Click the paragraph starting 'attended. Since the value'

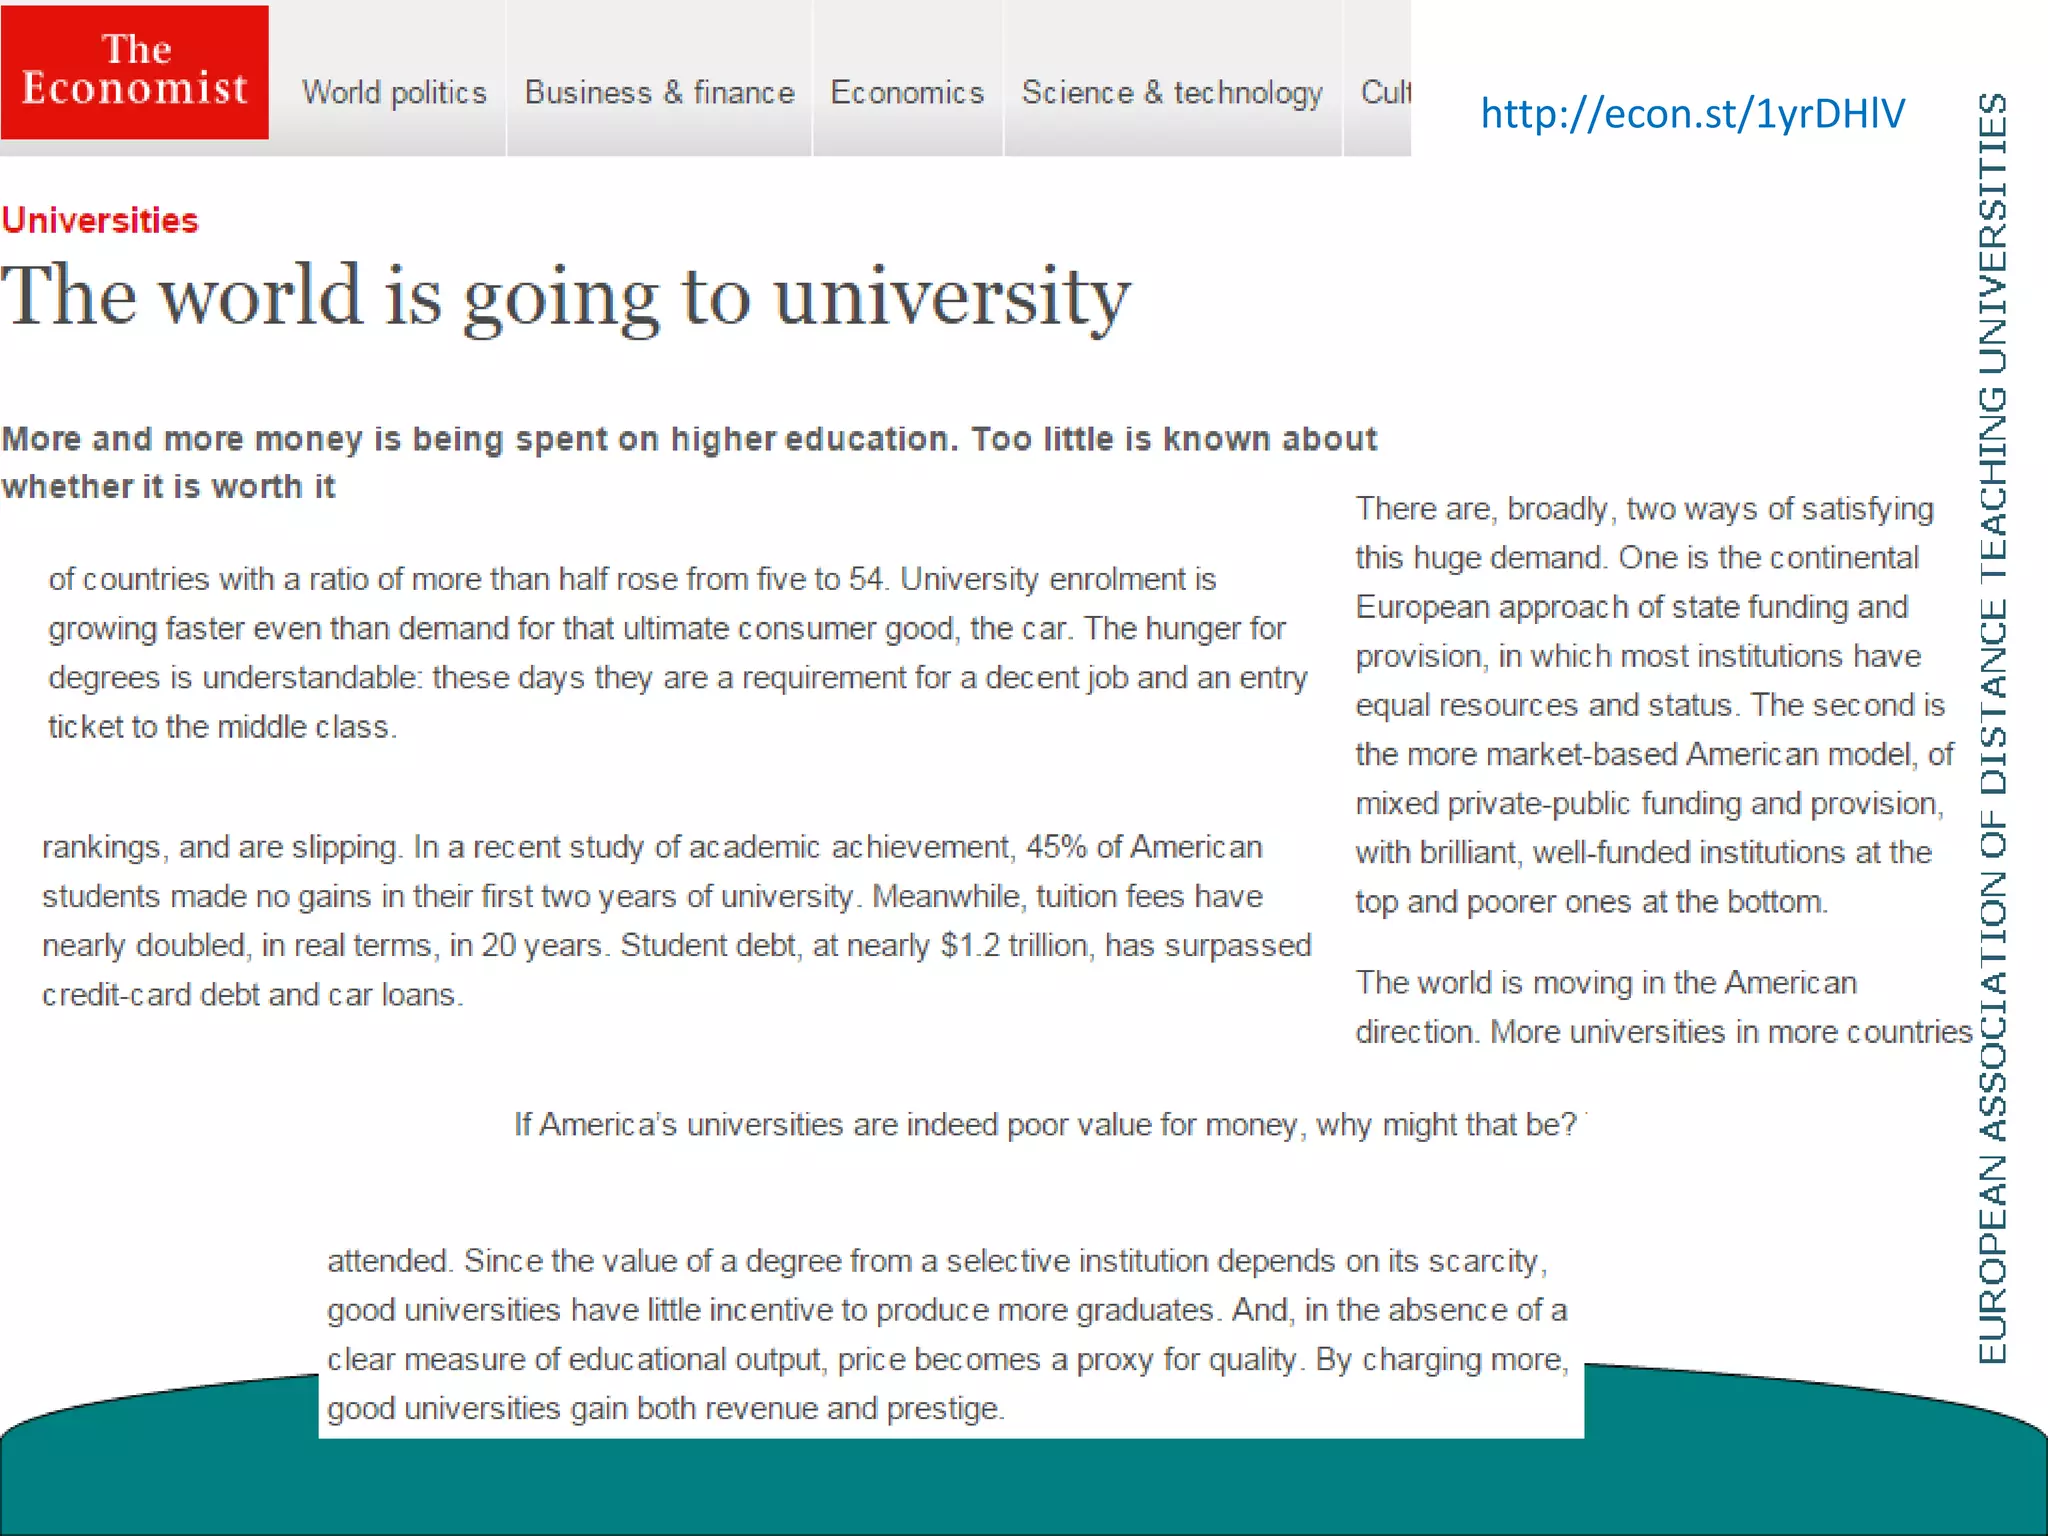947,1334
